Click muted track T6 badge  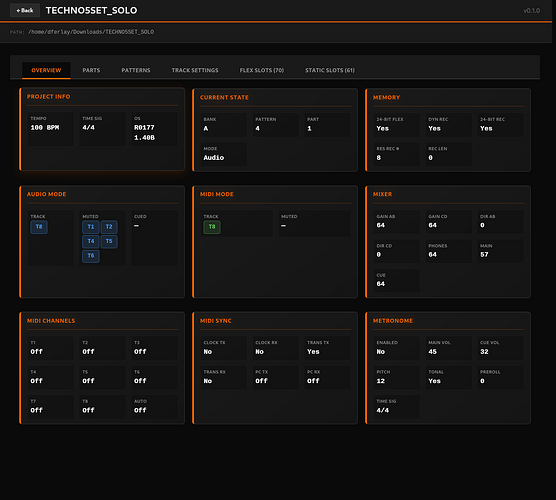(91, 256)
